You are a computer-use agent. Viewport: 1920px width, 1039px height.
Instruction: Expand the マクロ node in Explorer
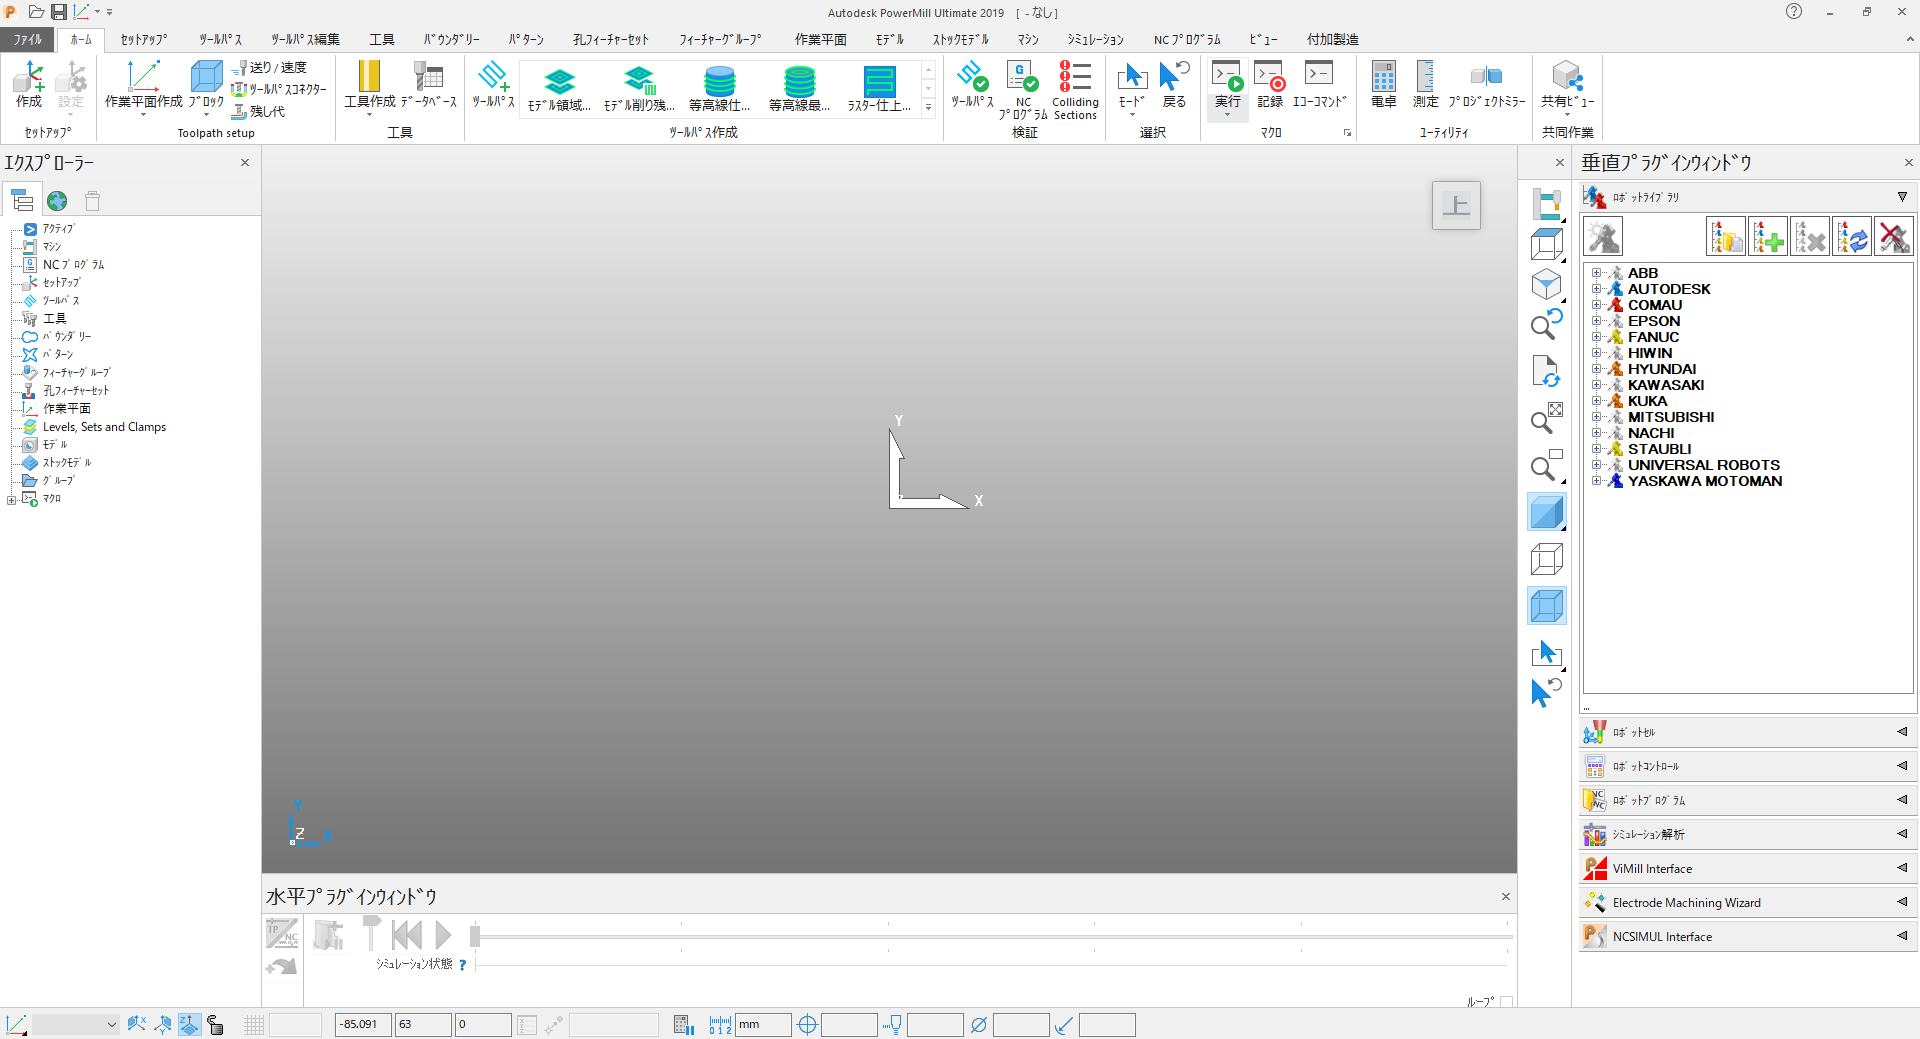[x=11, y=500]
